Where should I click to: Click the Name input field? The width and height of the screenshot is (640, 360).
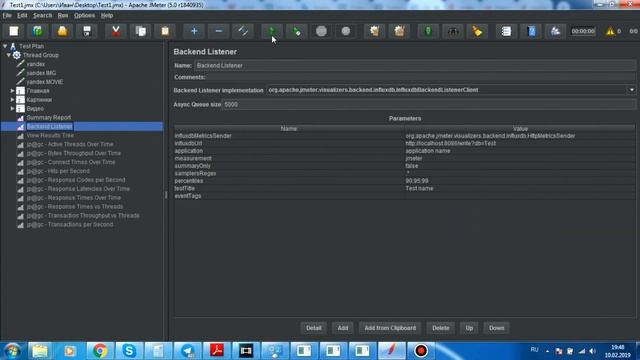415,65
